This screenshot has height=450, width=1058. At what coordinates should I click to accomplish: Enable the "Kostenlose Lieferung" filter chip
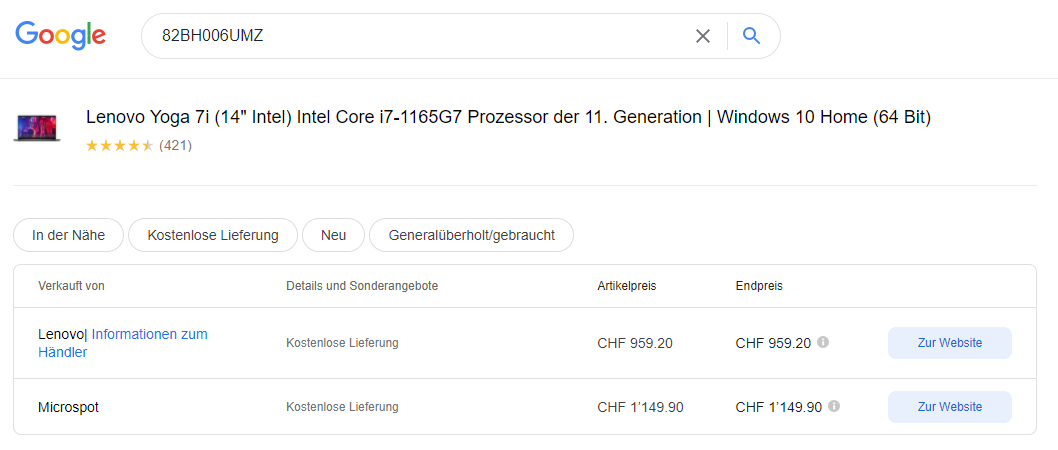click(x=212, y=235)
